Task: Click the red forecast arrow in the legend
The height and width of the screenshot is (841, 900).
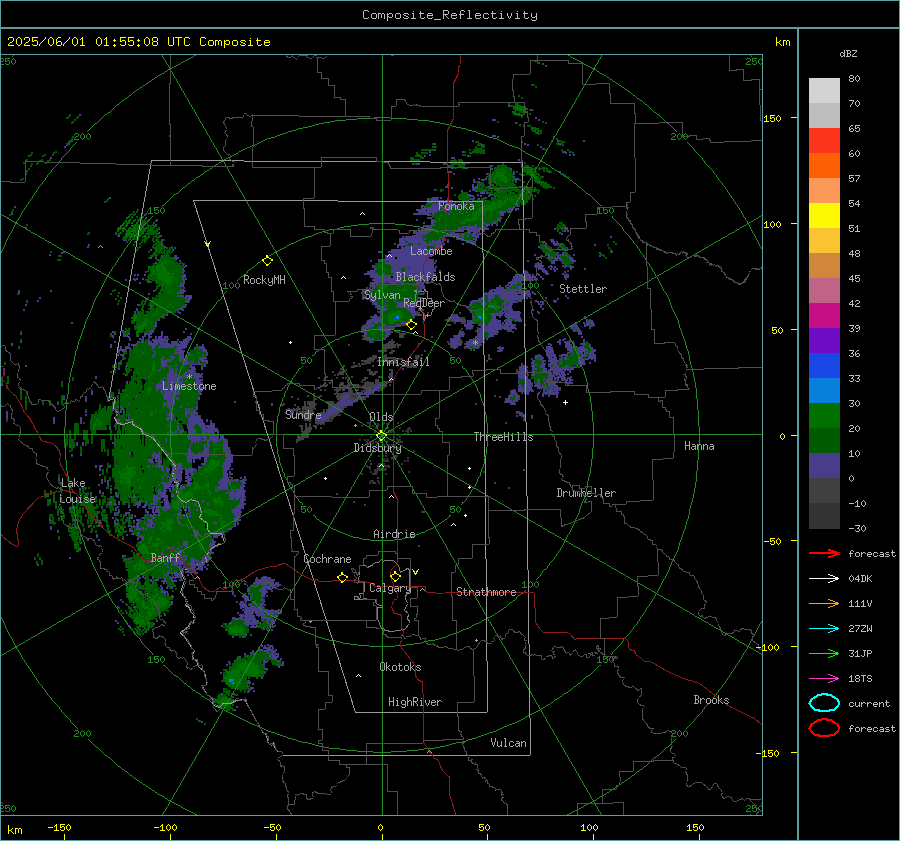Action: 824,553
